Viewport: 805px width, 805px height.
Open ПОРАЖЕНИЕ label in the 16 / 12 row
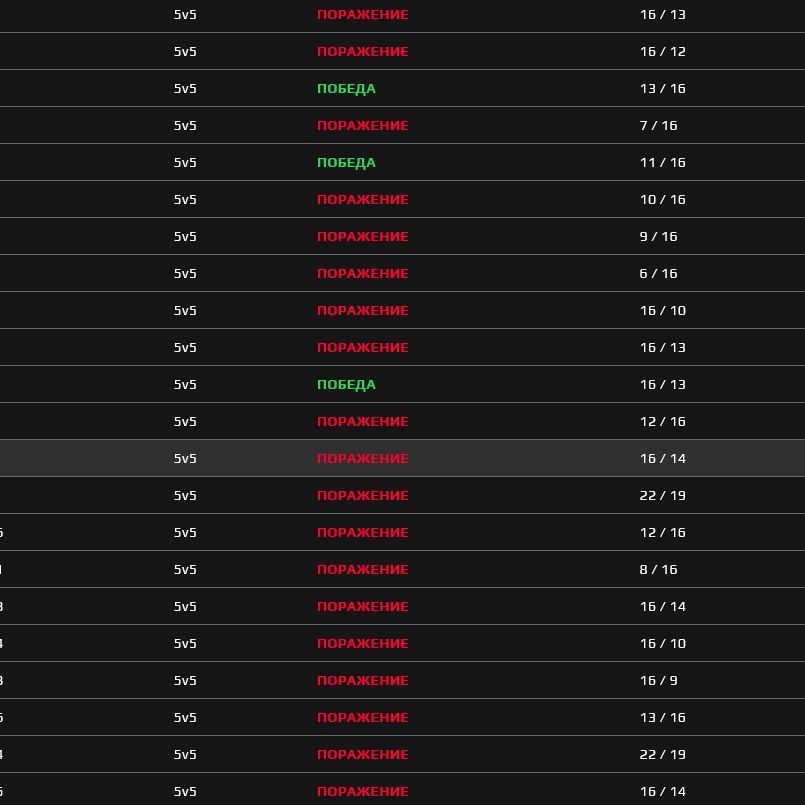[362, 51]
